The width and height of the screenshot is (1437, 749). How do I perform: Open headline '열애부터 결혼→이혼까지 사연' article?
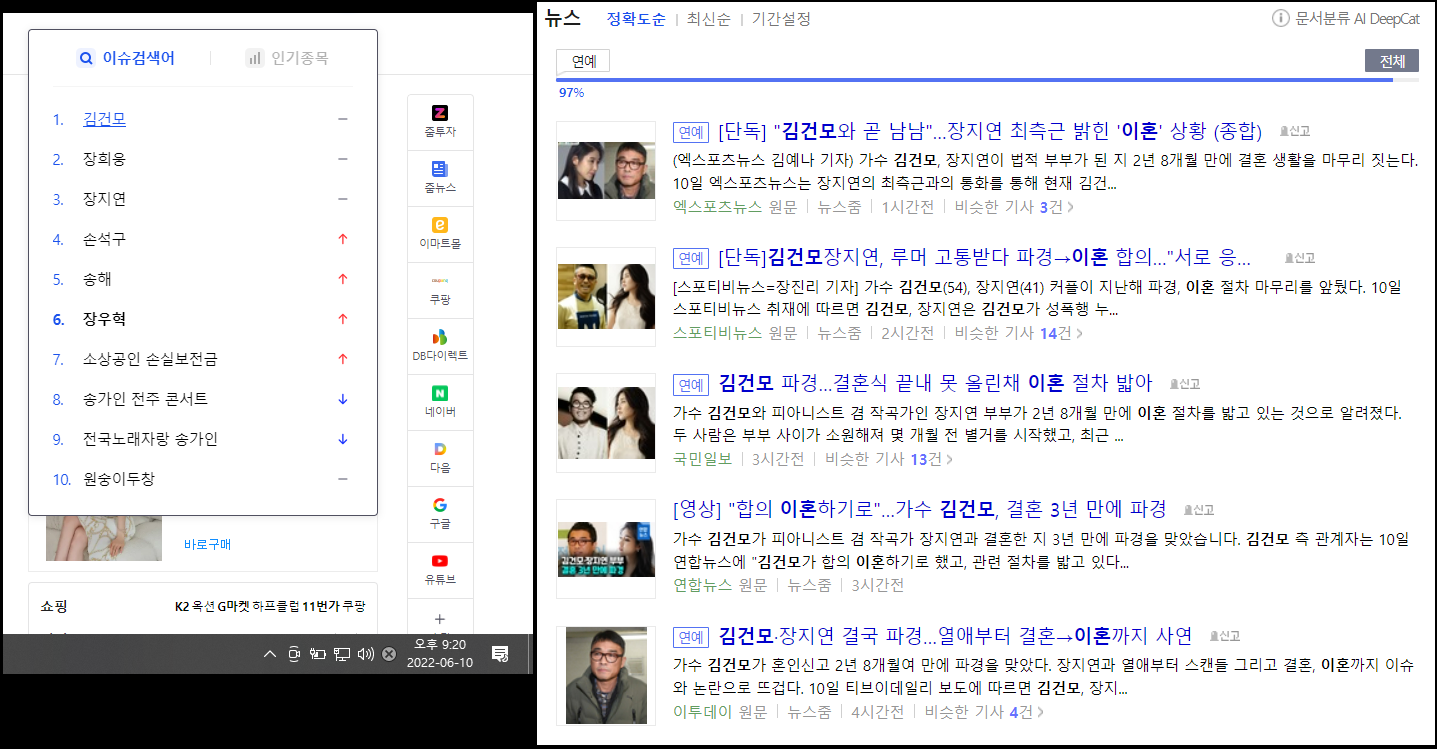(955, 635)
